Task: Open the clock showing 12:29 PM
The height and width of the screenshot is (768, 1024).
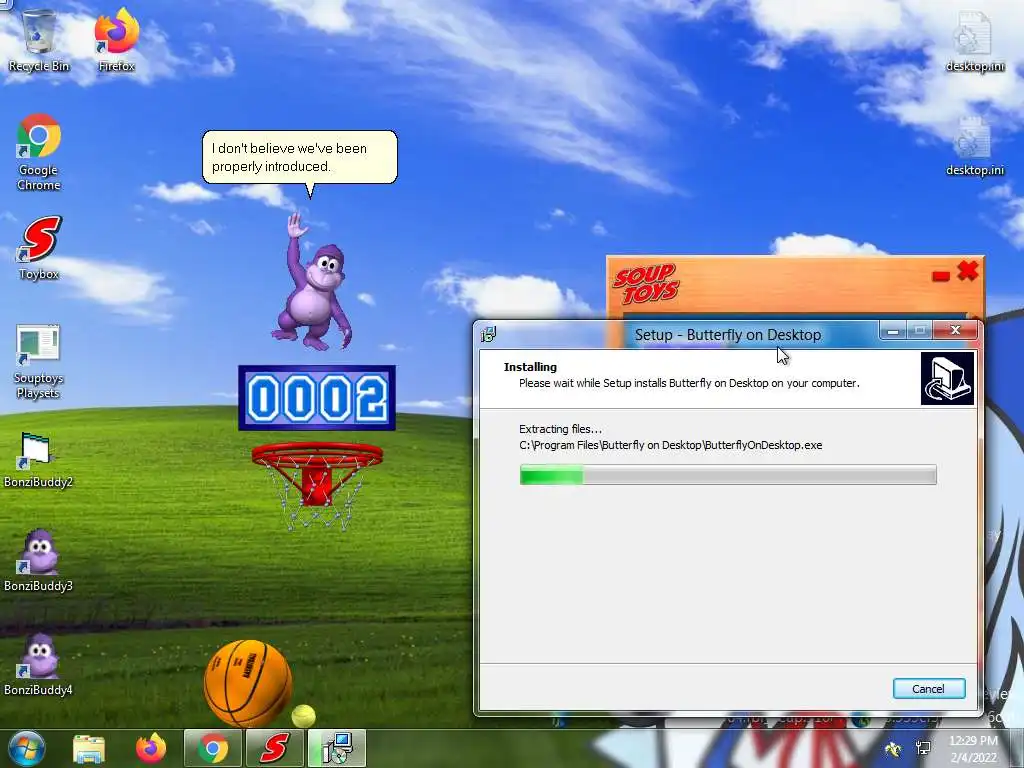Action: point(973,749)
